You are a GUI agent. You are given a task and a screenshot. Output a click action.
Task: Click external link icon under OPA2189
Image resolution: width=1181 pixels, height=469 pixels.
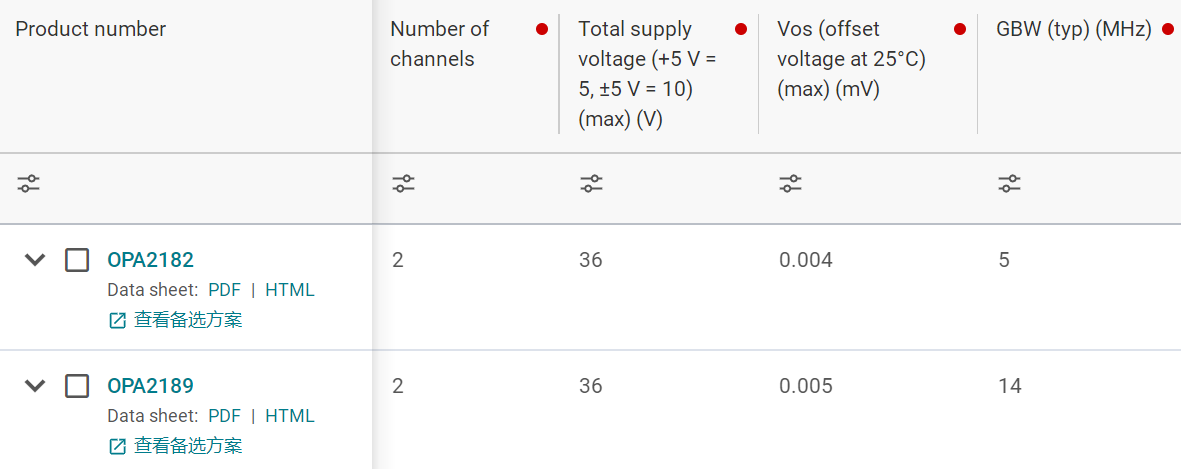[117, 446]
